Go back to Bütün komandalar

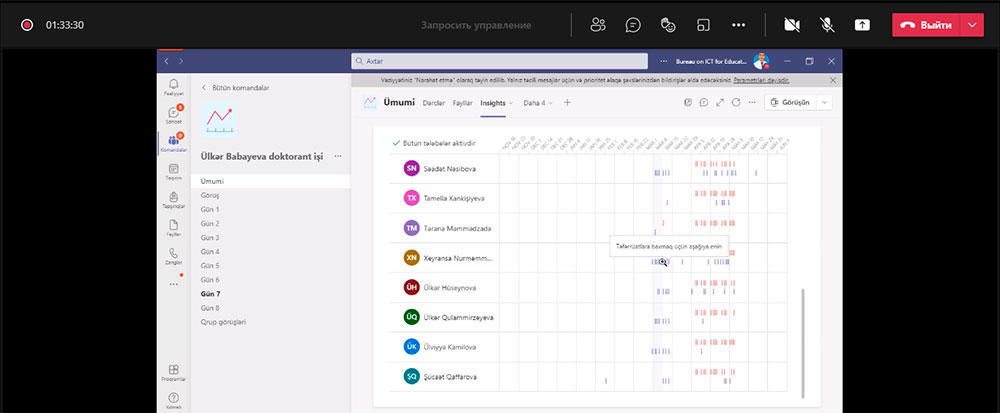235,88
